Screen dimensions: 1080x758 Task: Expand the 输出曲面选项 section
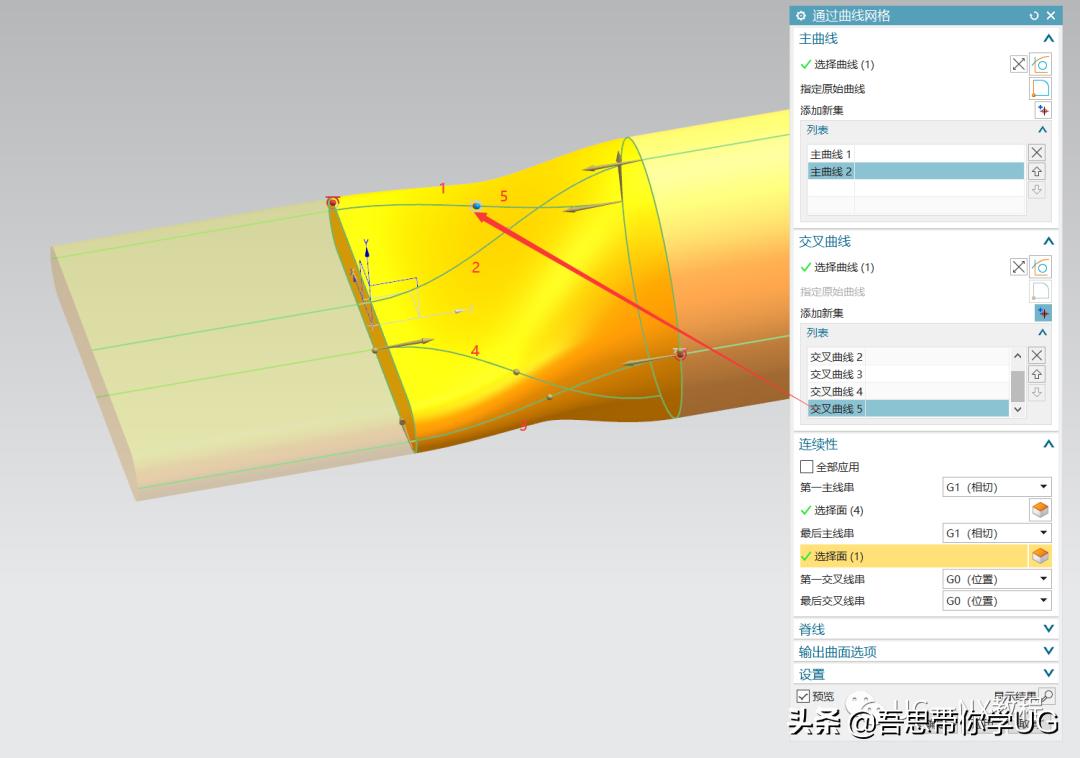coord(1048,651)
